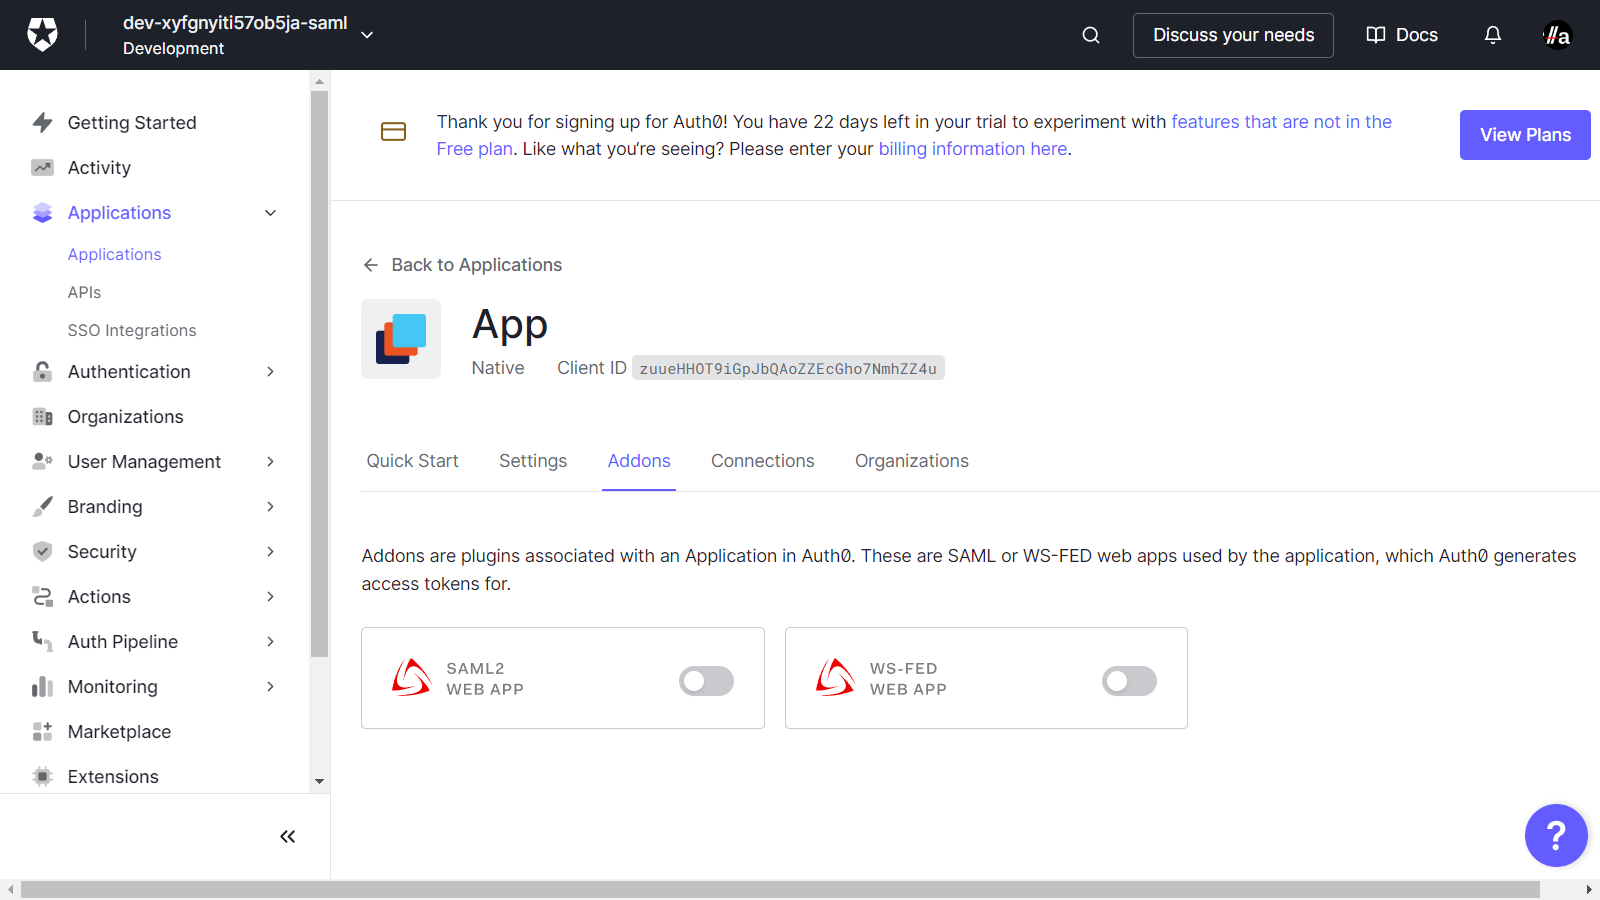Click the Client ID value field
Image resolution: width=1600 pixels, height=900 pixels.
click(x=788, y=369)
